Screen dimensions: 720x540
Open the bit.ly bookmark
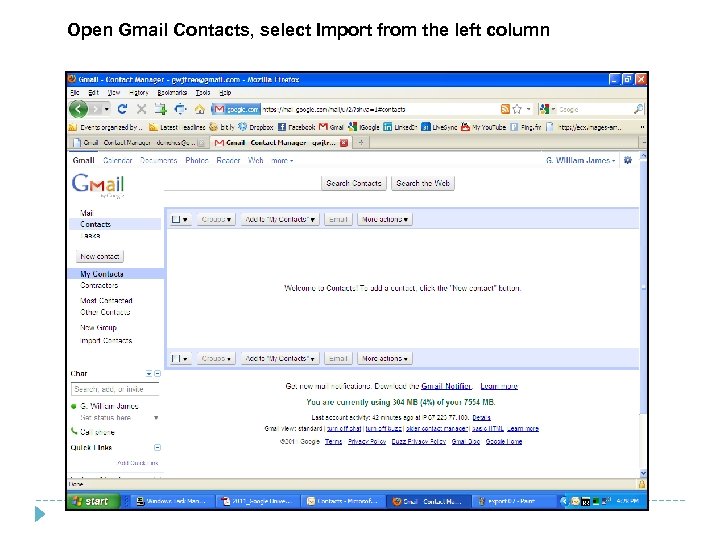point(222,127)
